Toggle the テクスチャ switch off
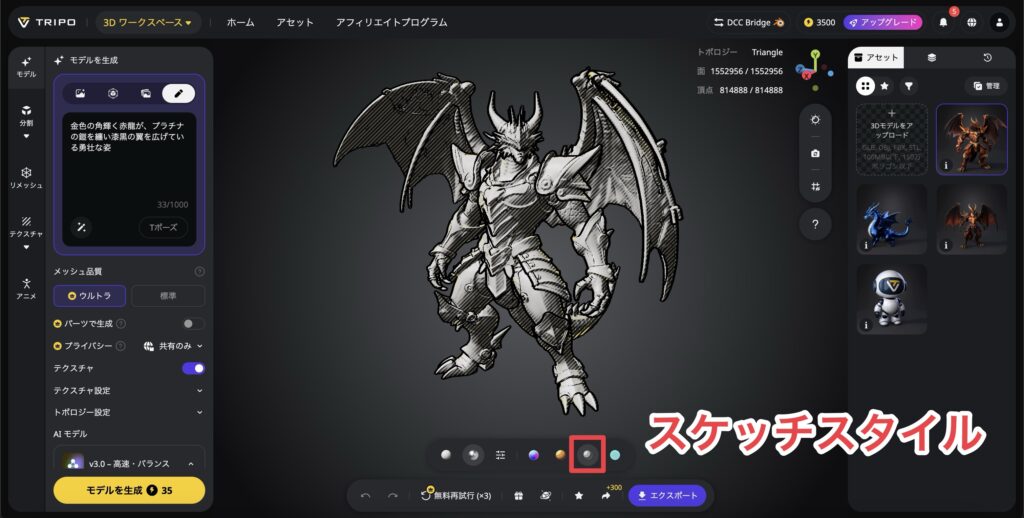This screenshot has height=518, width=1024. tap(193, 368)
